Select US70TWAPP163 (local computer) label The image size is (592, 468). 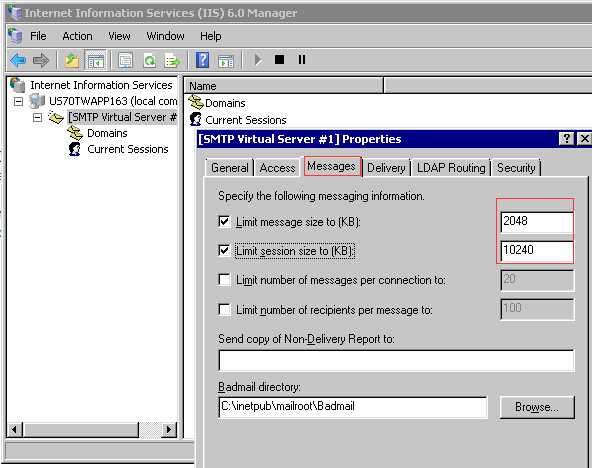(x=113, y=101)
